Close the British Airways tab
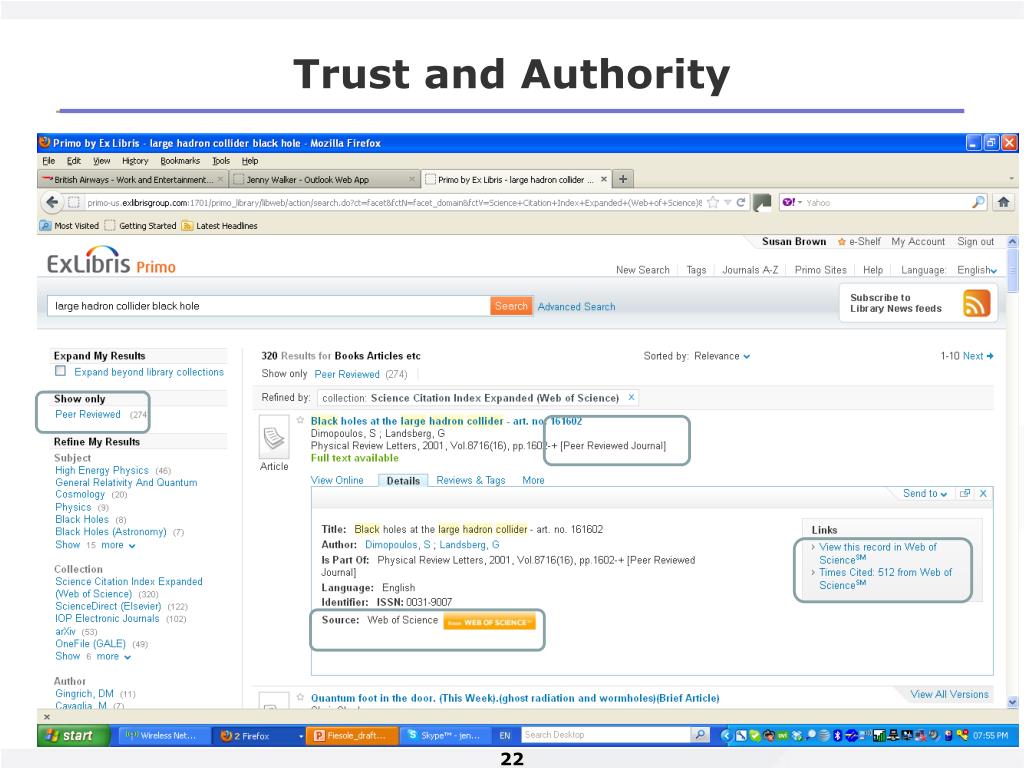The image size is (1024, 768). pos(220,179)
